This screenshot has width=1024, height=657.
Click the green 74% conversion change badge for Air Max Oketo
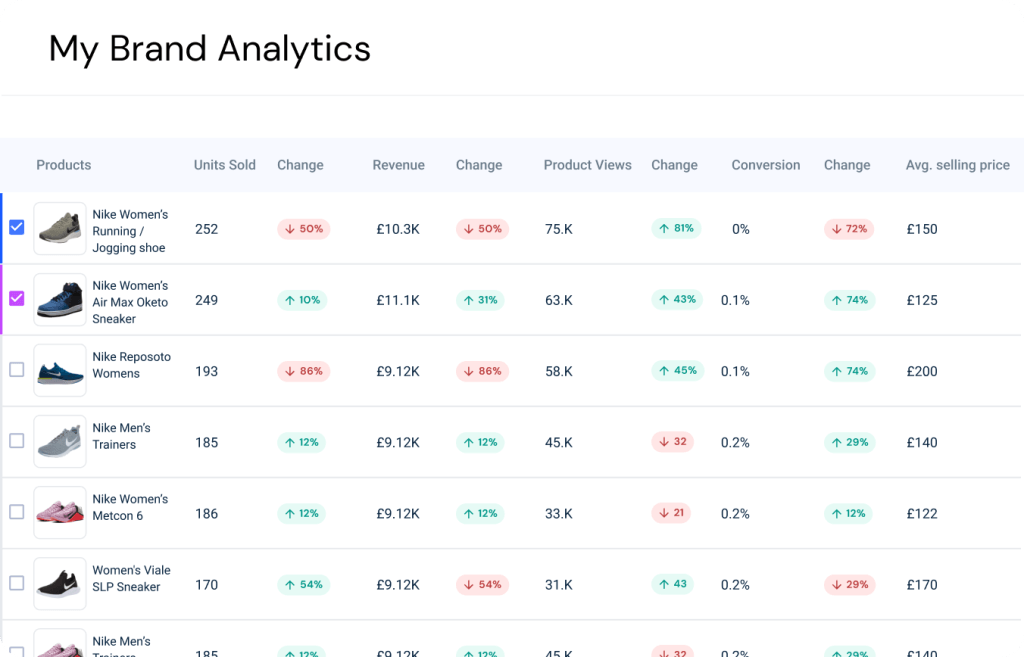pos(849,300)
